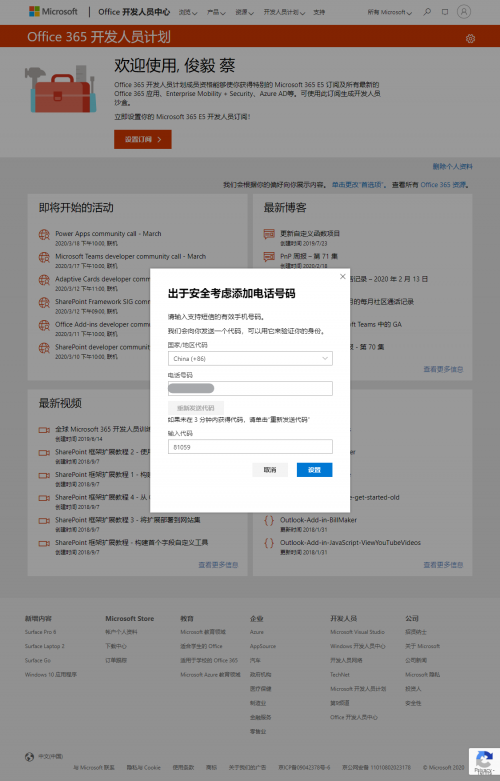View more info link in code samples panel
This screenshot has width=500, height=781.
coord(443,565)
